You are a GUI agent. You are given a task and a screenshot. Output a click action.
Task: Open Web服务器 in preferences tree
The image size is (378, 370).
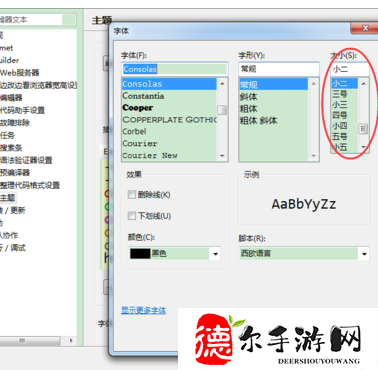[x=20, y=73]
